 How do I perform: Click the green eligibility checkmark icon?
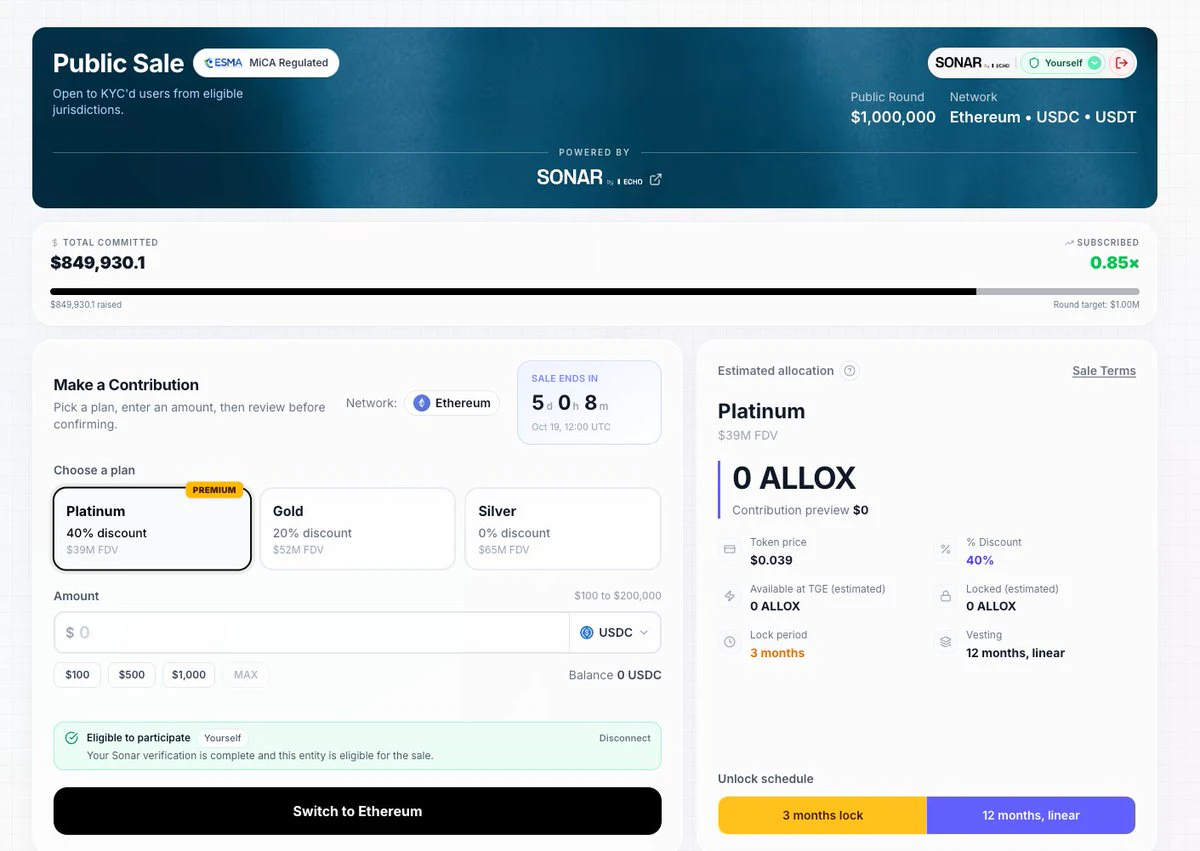72,738
